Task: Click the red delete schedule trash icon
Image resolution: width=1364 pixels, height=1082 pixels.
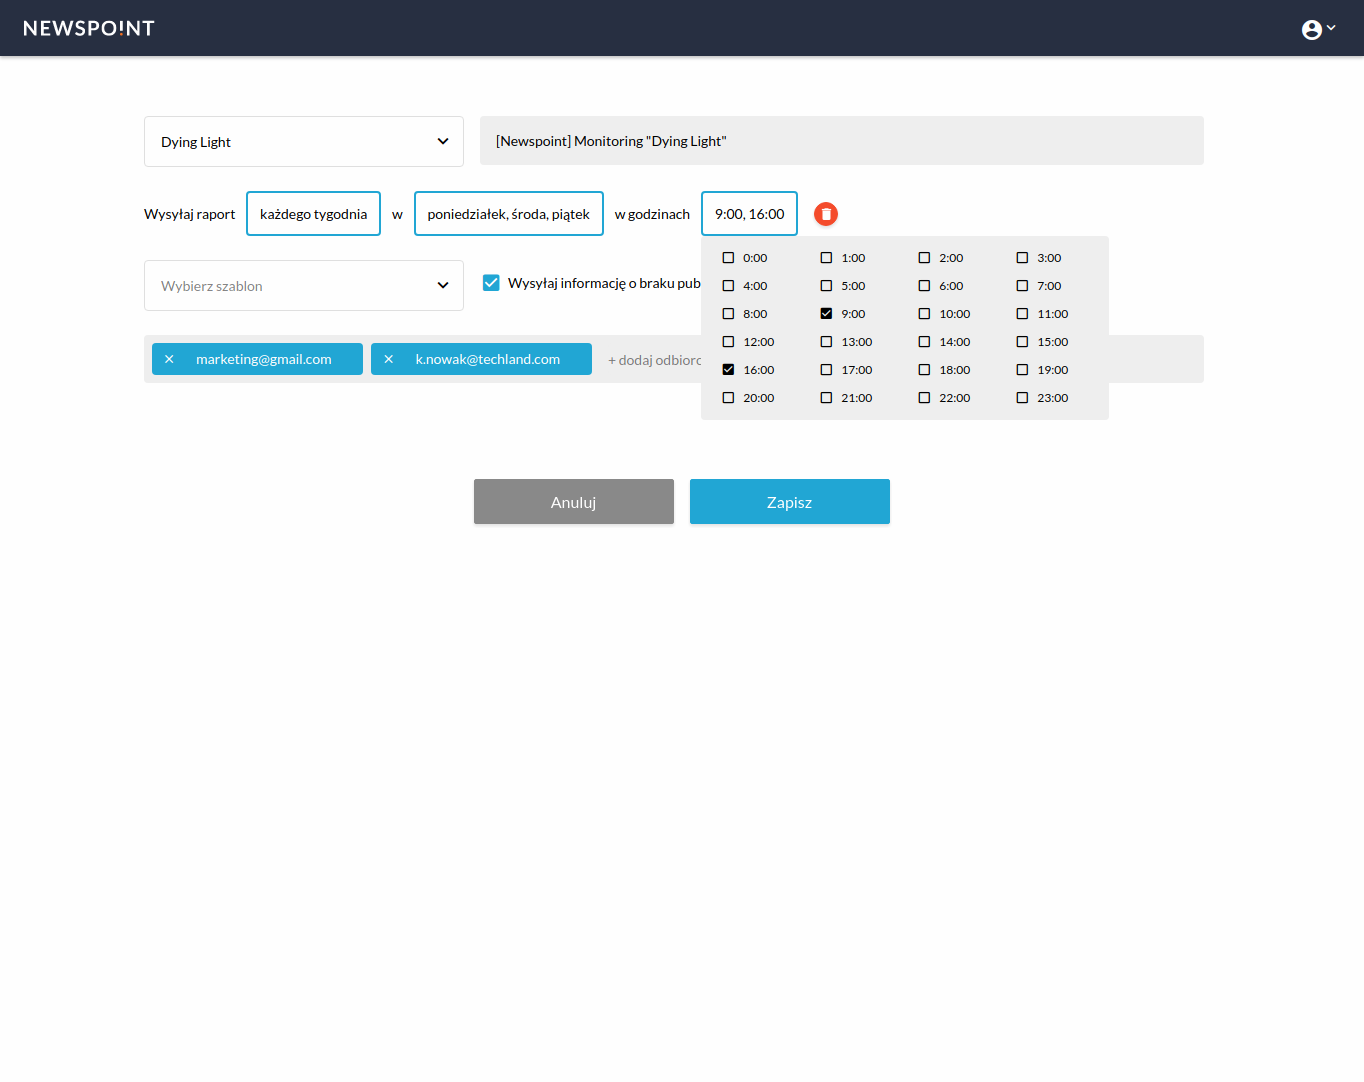Action: pos(825,214)
